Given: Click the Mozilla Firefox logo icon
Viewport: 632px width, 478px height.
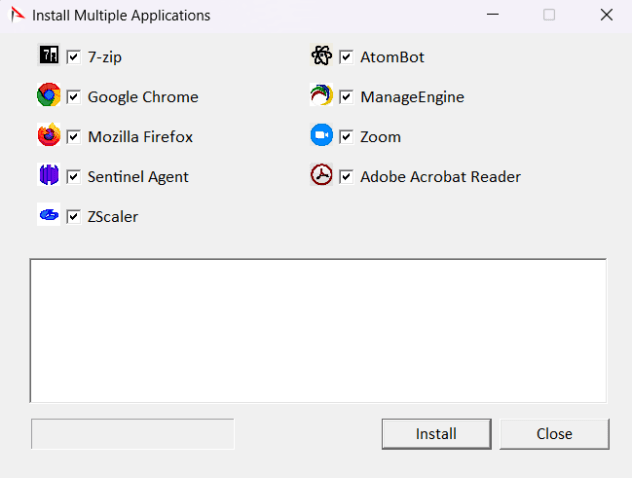Looking at the screenshot, I should (49, 136).
